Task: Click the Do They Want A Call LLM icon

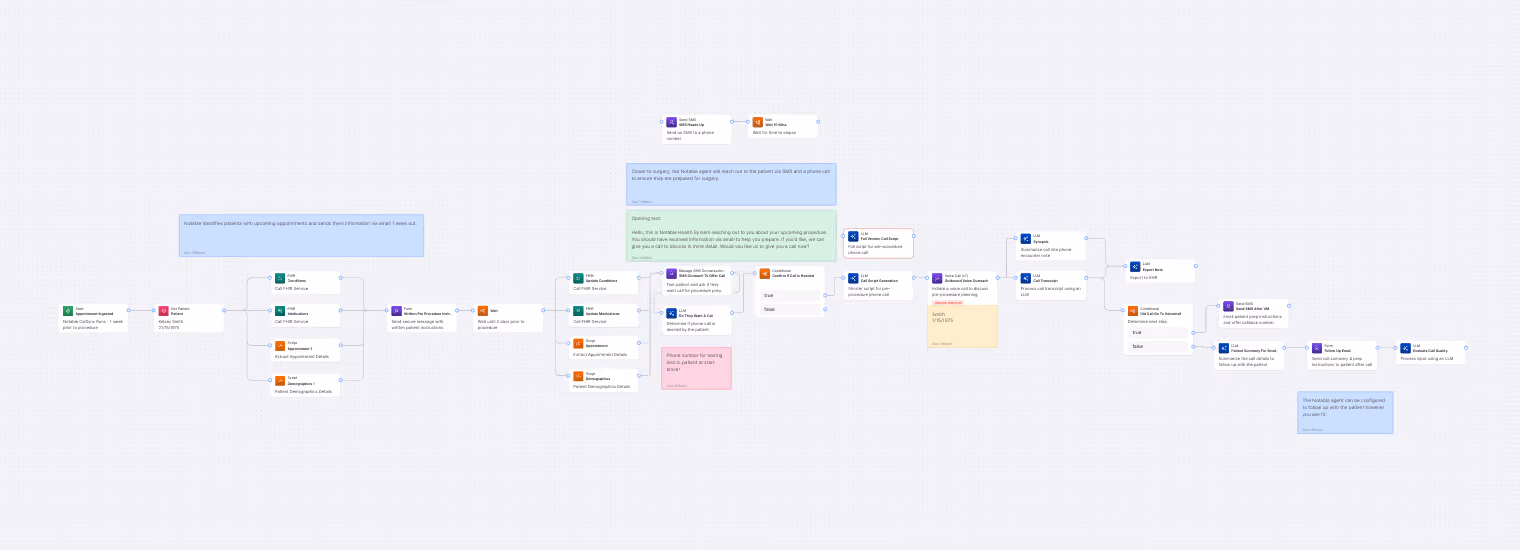Action: [x=672, y=313]
